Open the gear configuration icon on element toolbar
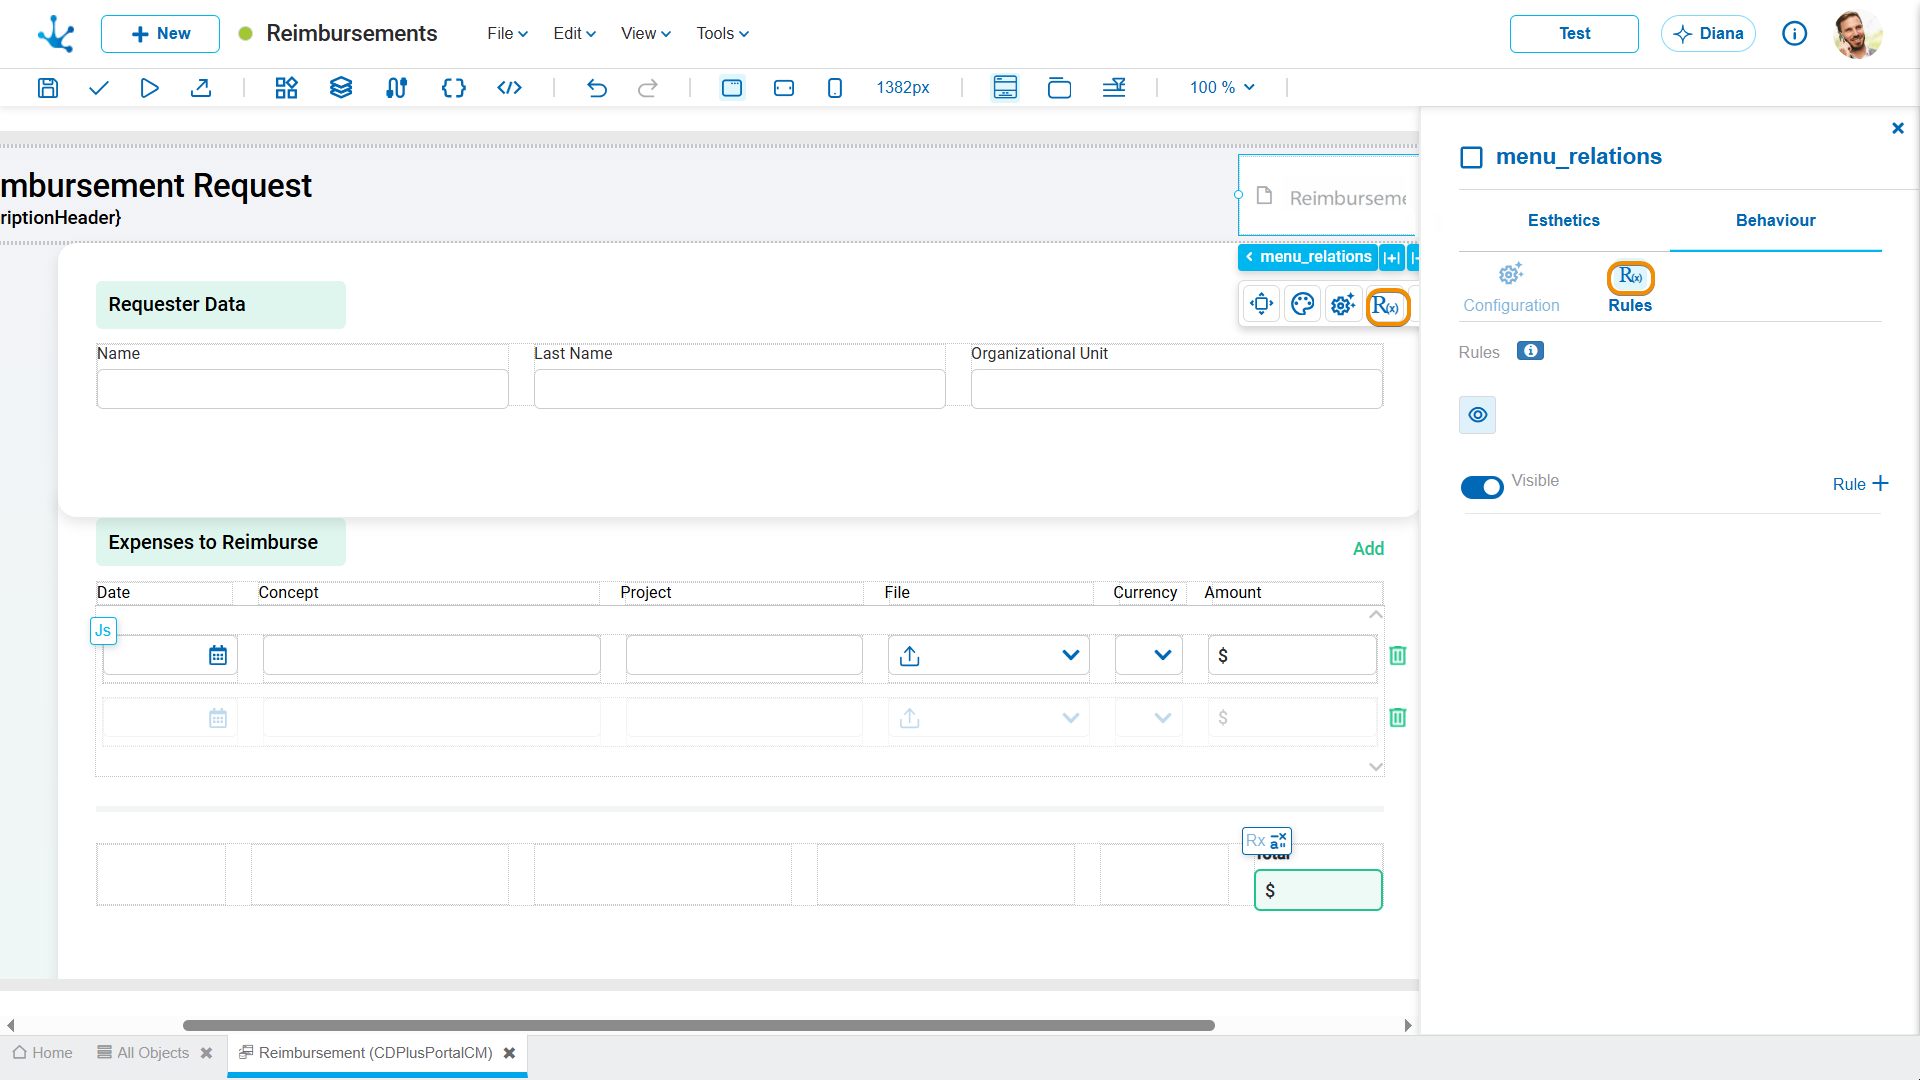 click(1343, 304)
